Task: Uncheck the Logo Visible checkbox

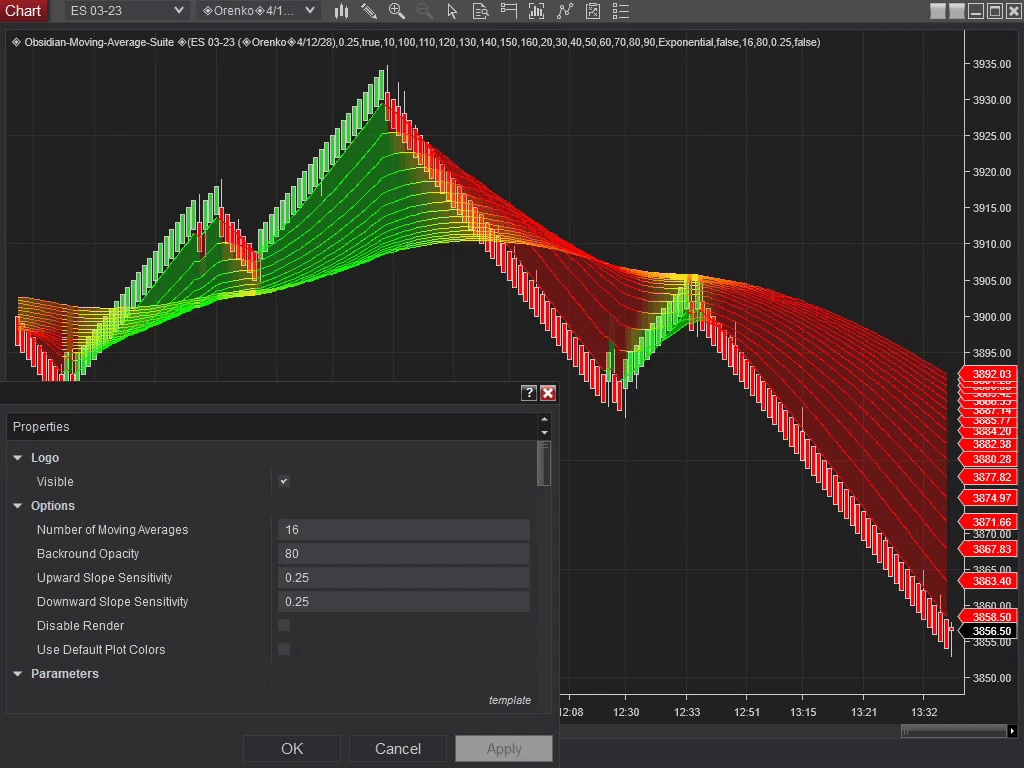Action: (x=283, y=481)
